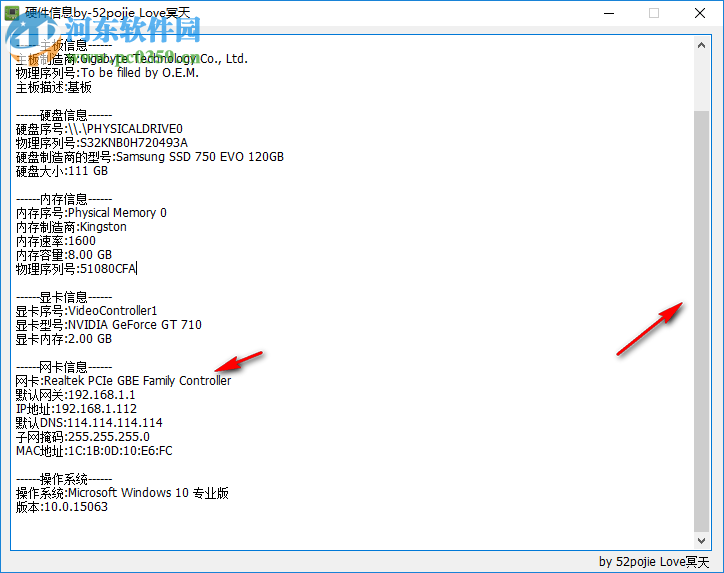Click the header '------内存信息------'
This screenshot has height=573, width=724.
tap(64, 199)
